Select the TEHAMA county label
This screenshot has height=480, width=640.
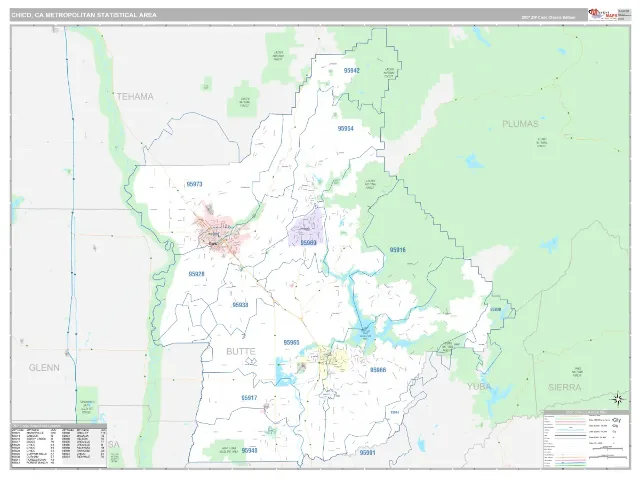[135, 97]
